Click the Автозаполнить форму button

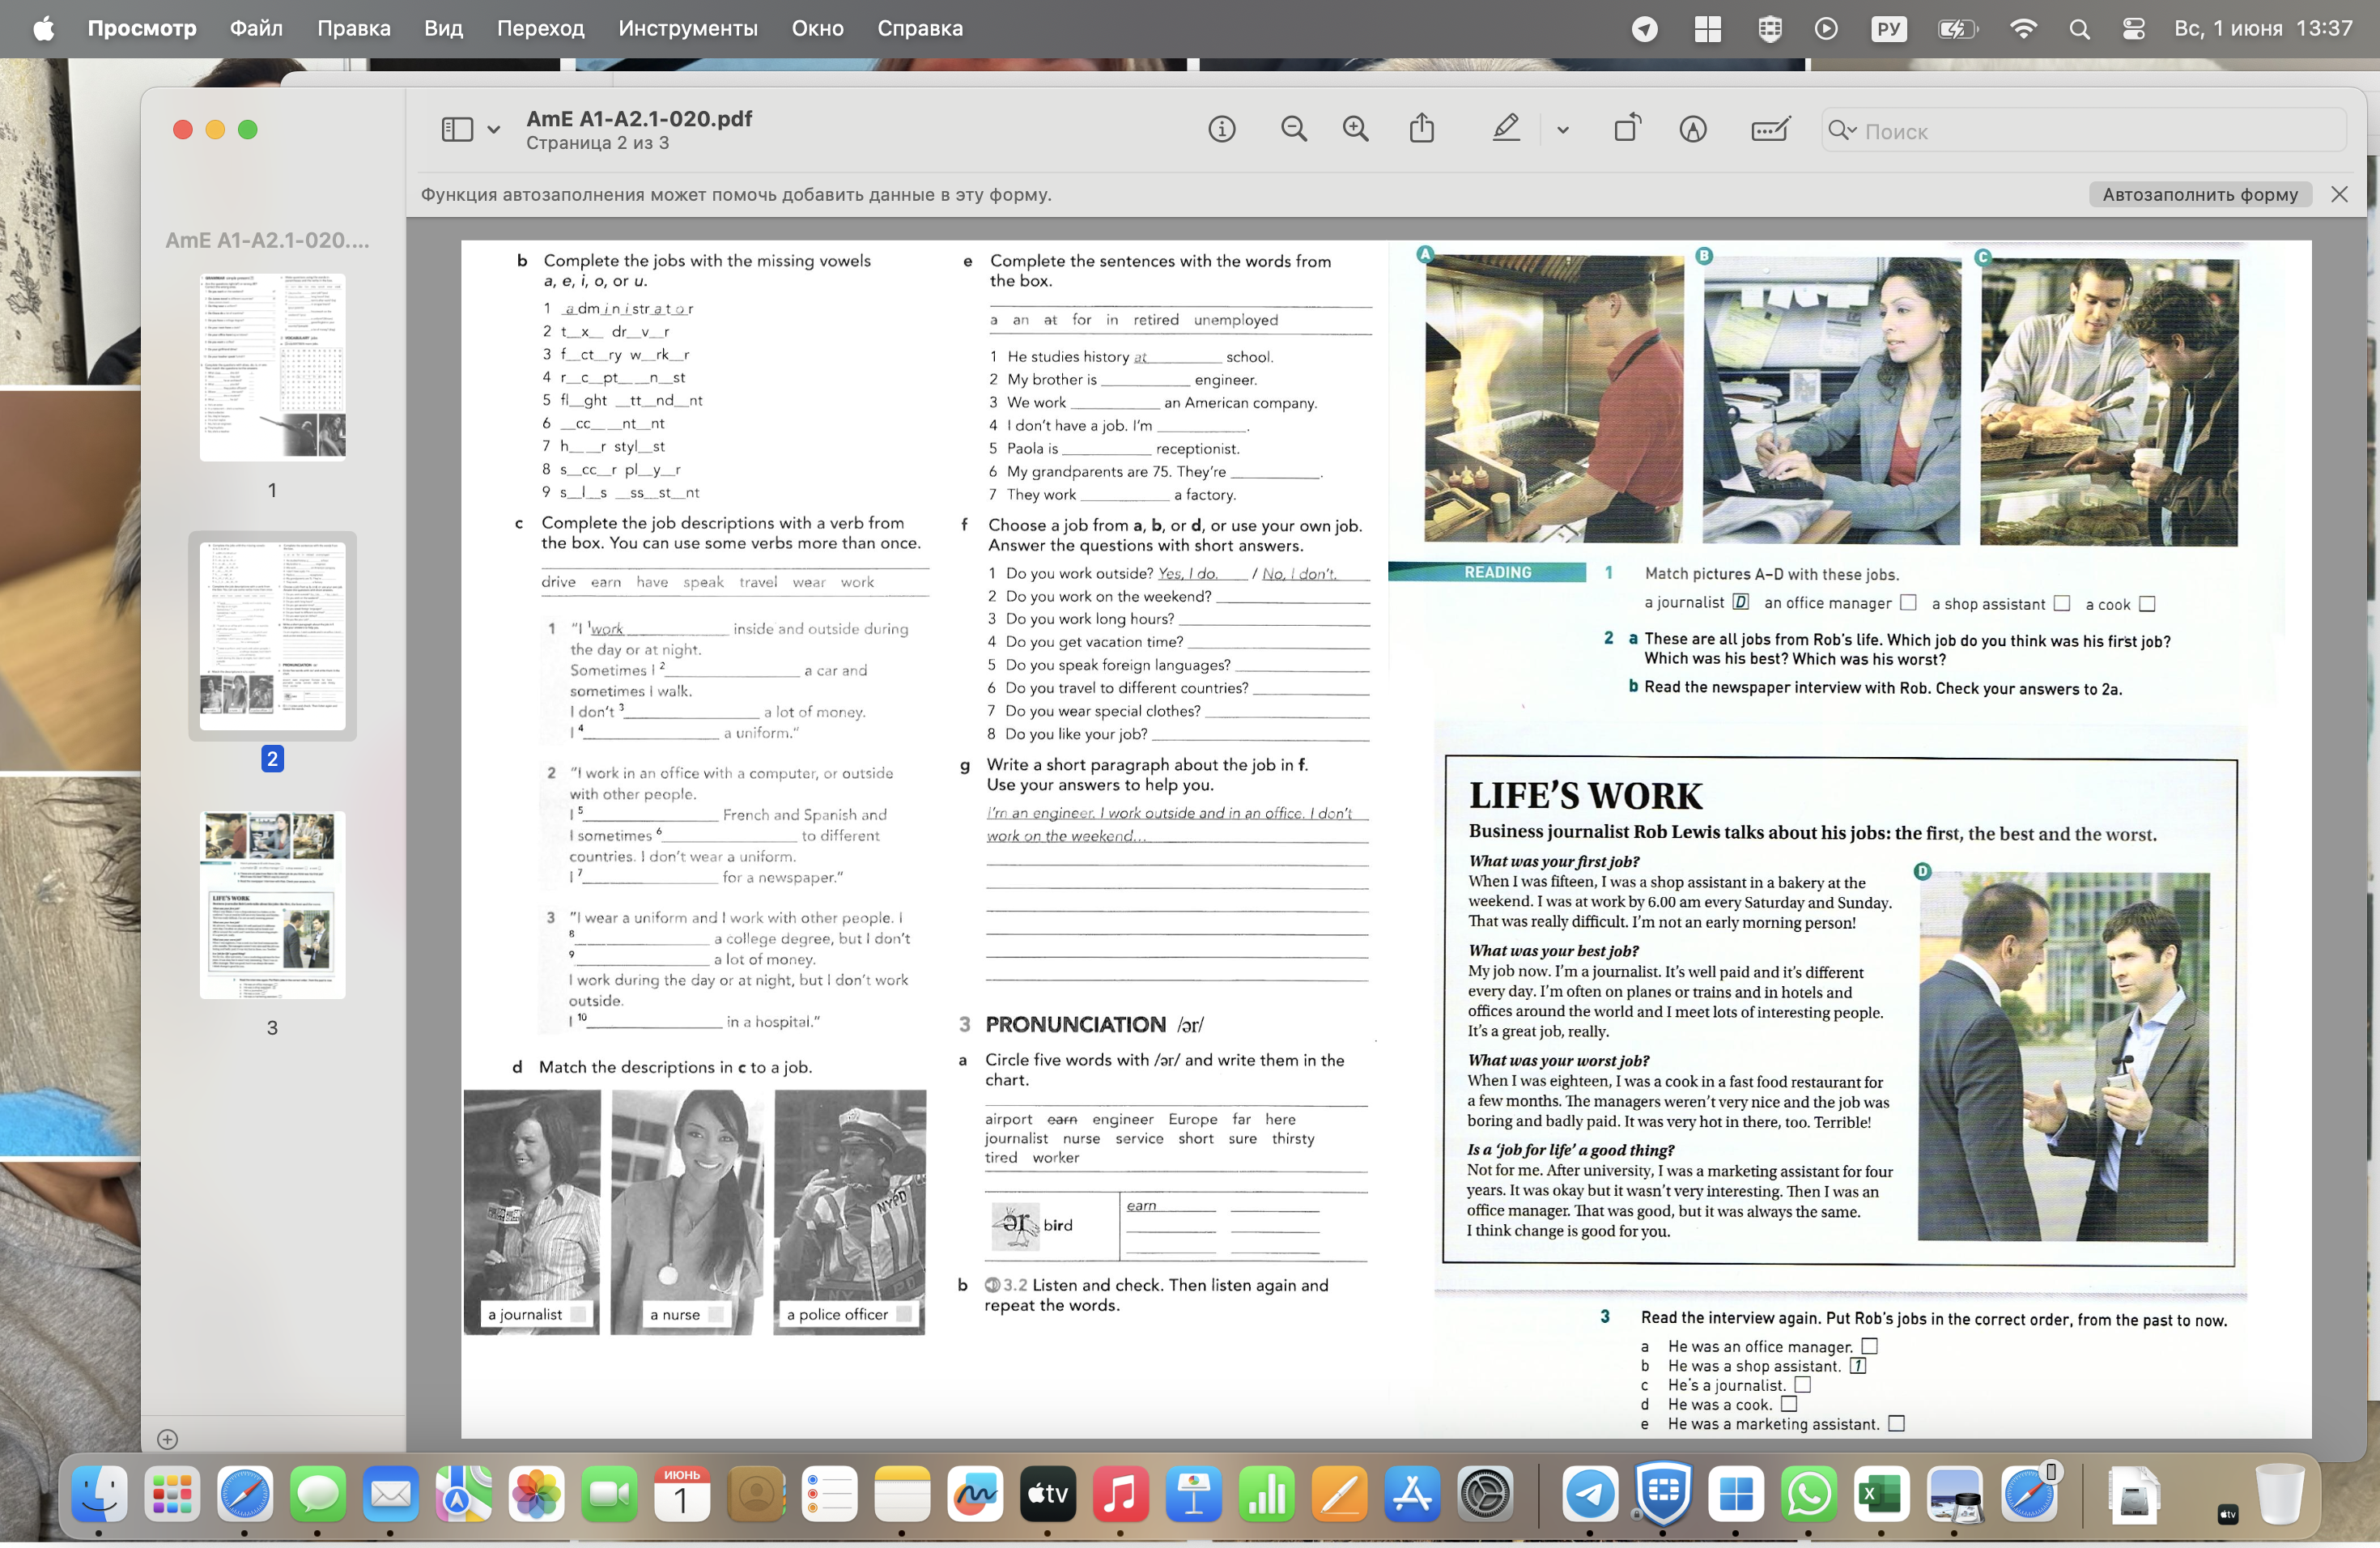tap(2199, 194)
